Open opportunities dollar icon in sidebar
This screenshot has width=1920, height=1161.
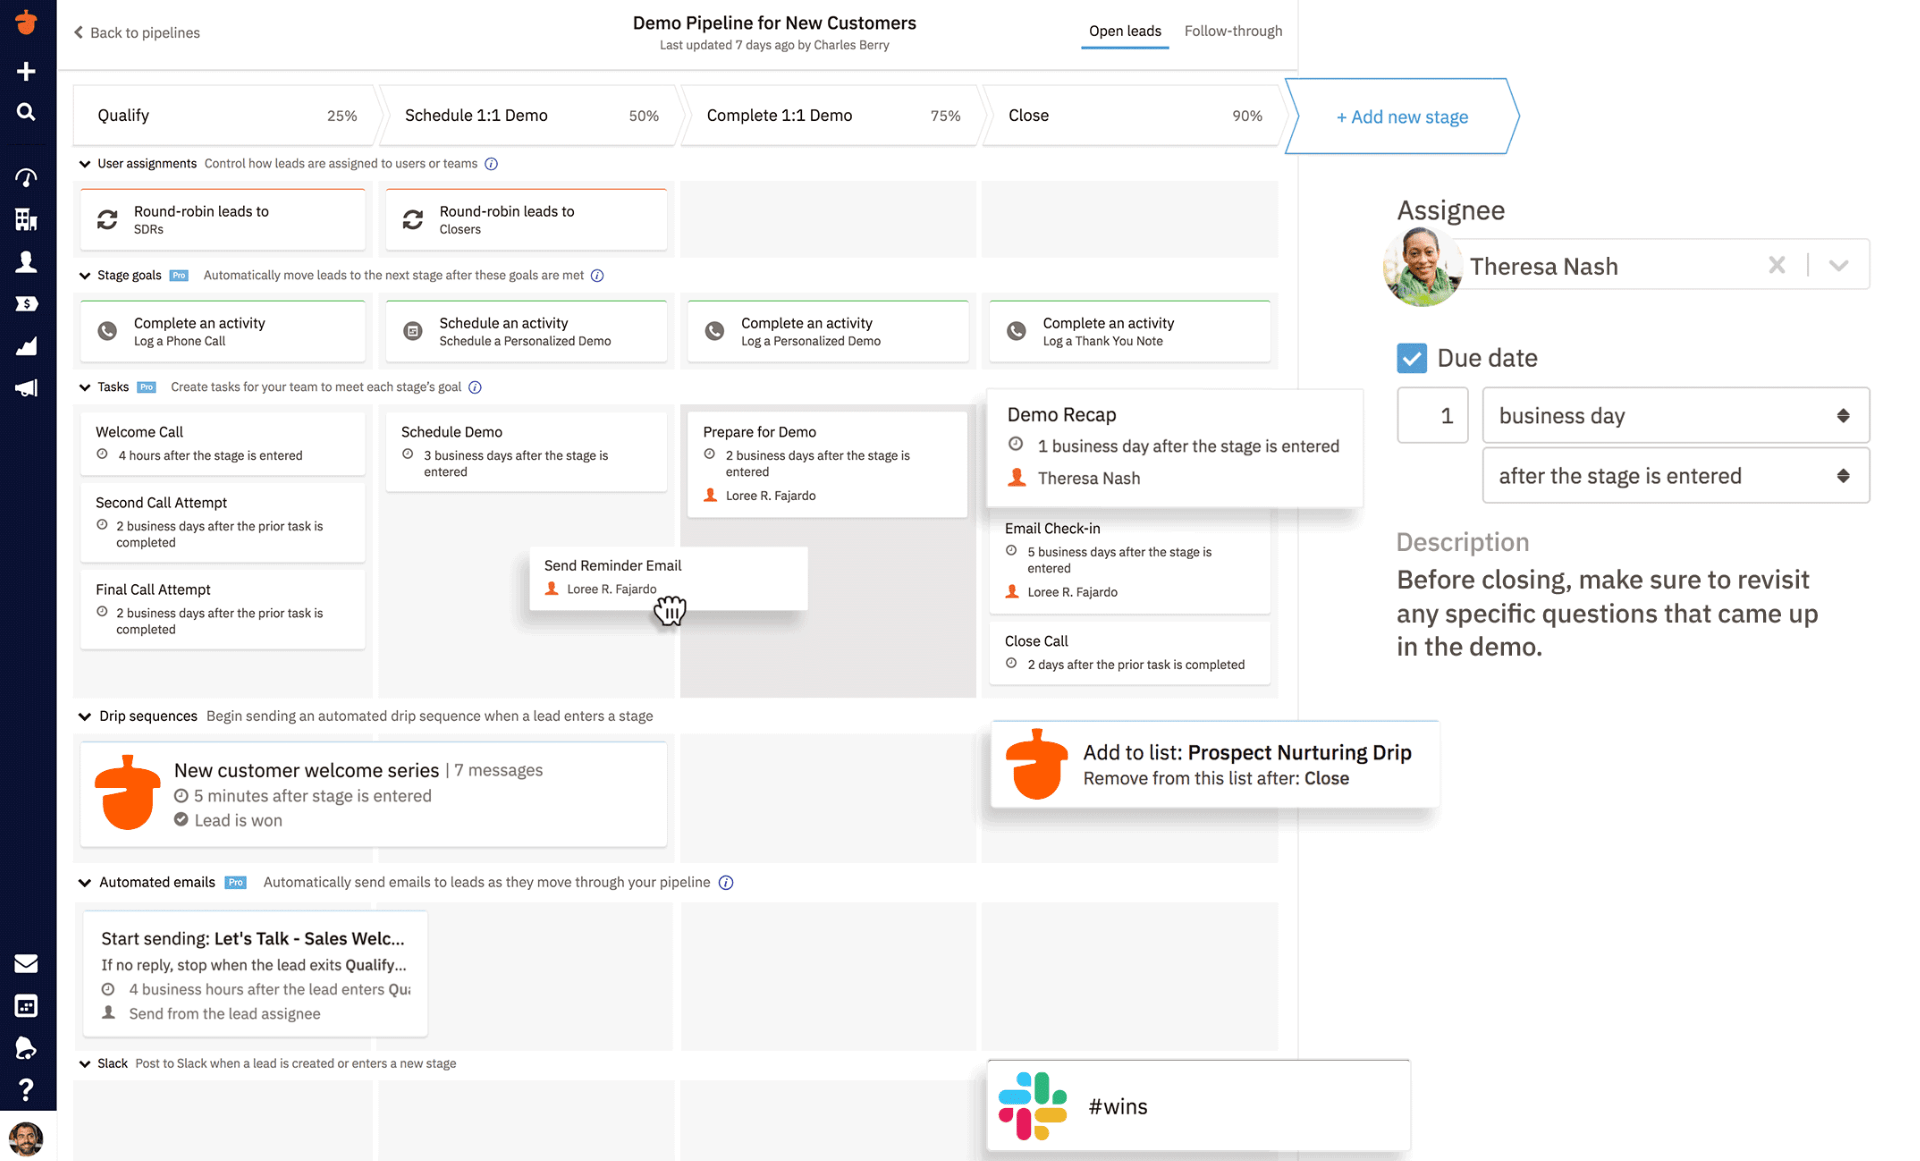(x=26, y=303)
